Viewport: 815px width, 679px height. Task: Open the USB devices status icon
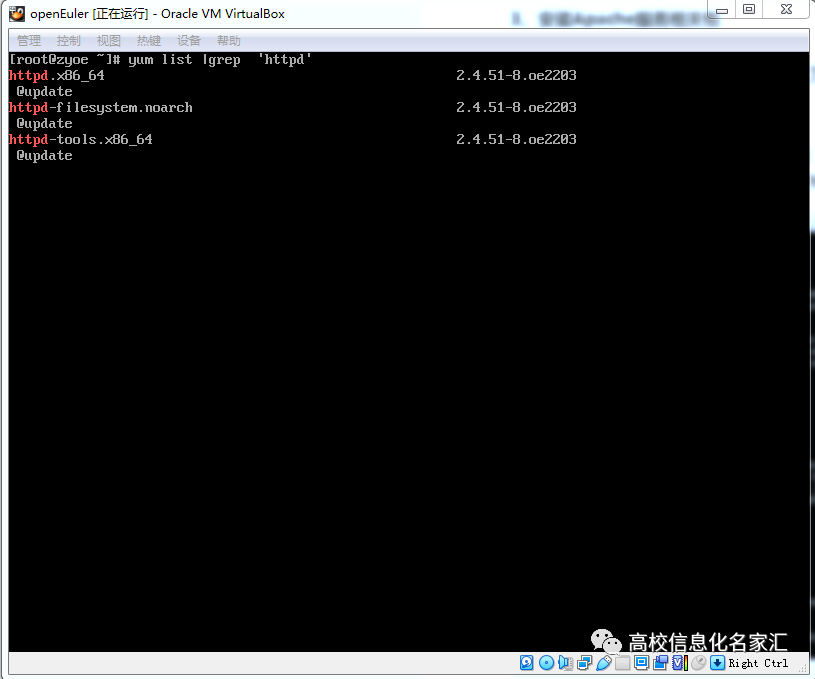click(603, 663)
